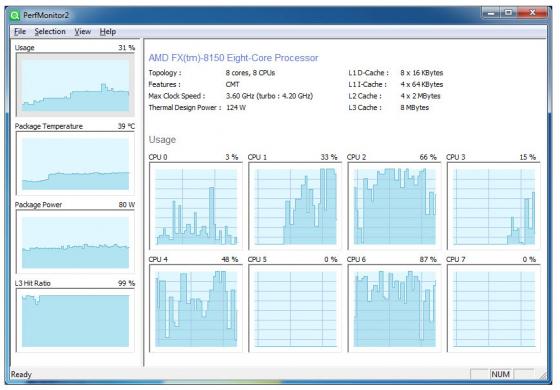Close the PerfMonitor2 window
Screen dimensions: 560x390
pyautogui.click(x=532, y=13)
